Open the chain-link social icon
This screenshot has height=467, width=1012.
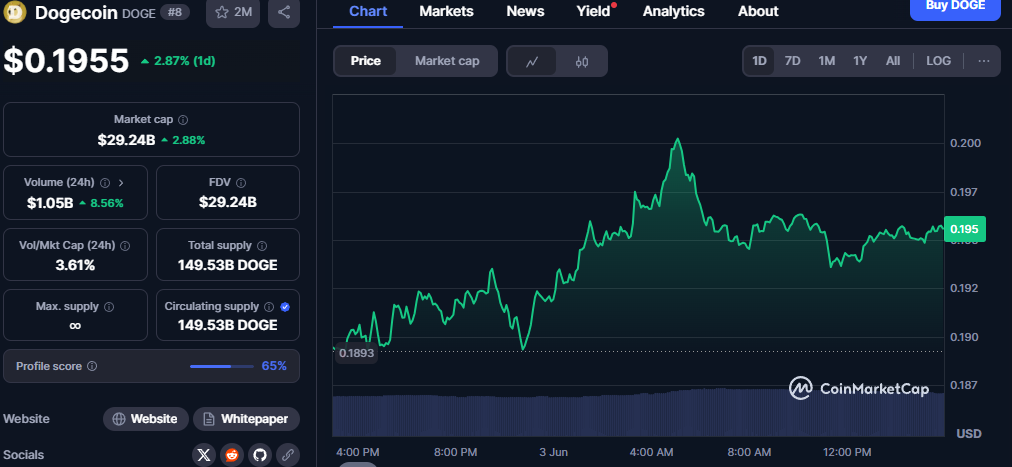[288, 455]
